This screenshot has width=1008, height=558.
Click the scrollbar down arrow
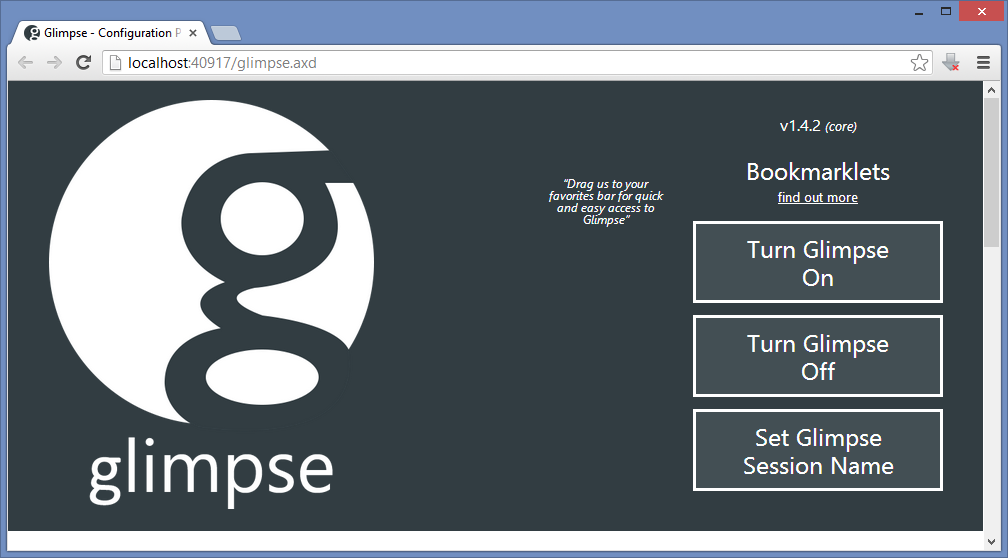991,541
